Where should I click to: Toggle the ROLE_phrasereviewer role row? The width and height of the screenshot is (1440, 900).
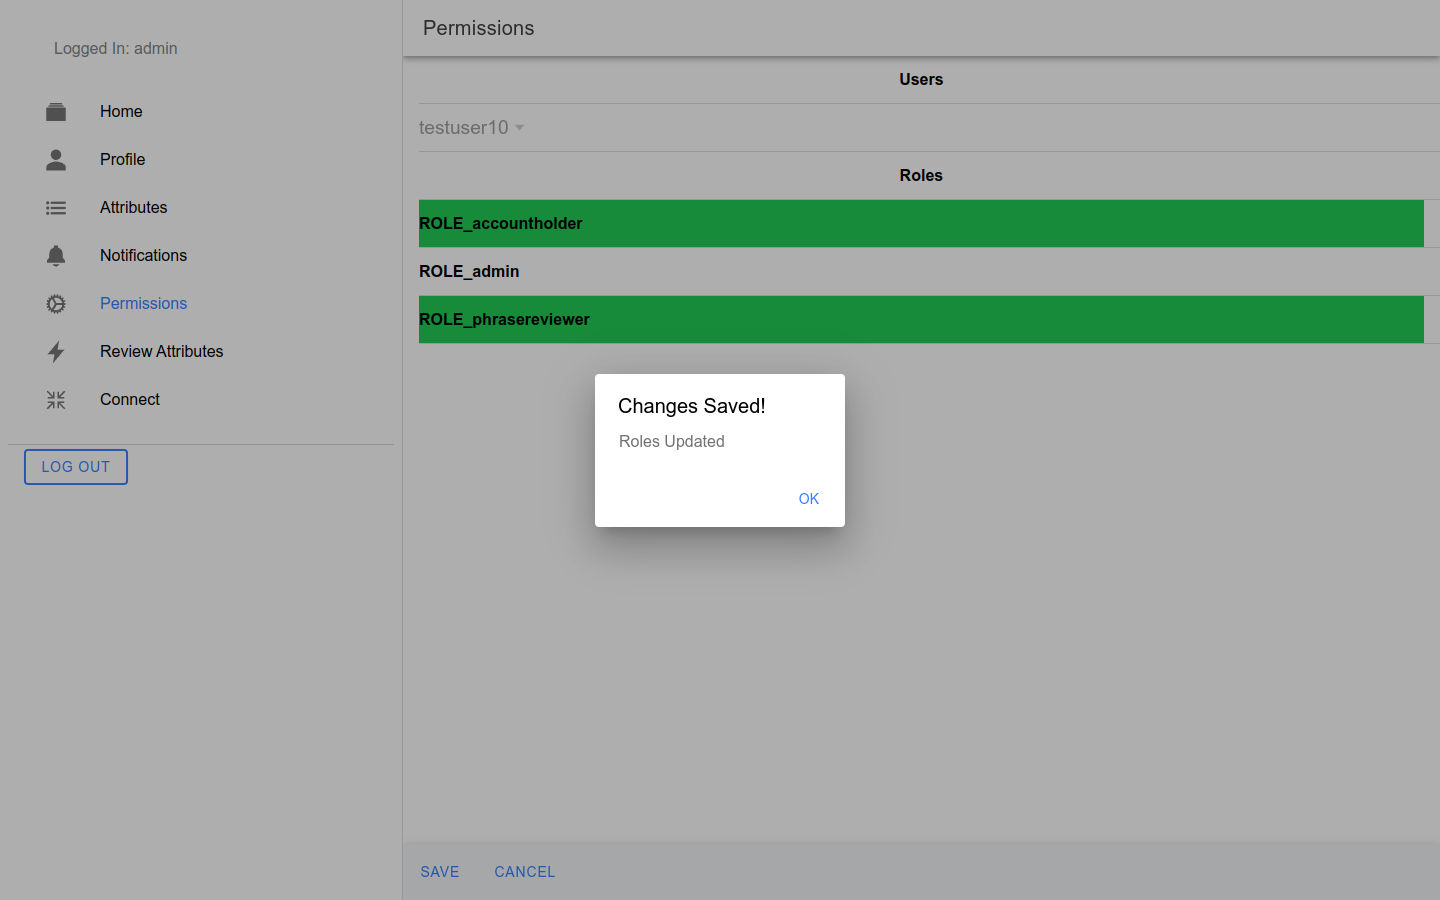point(920,319)
